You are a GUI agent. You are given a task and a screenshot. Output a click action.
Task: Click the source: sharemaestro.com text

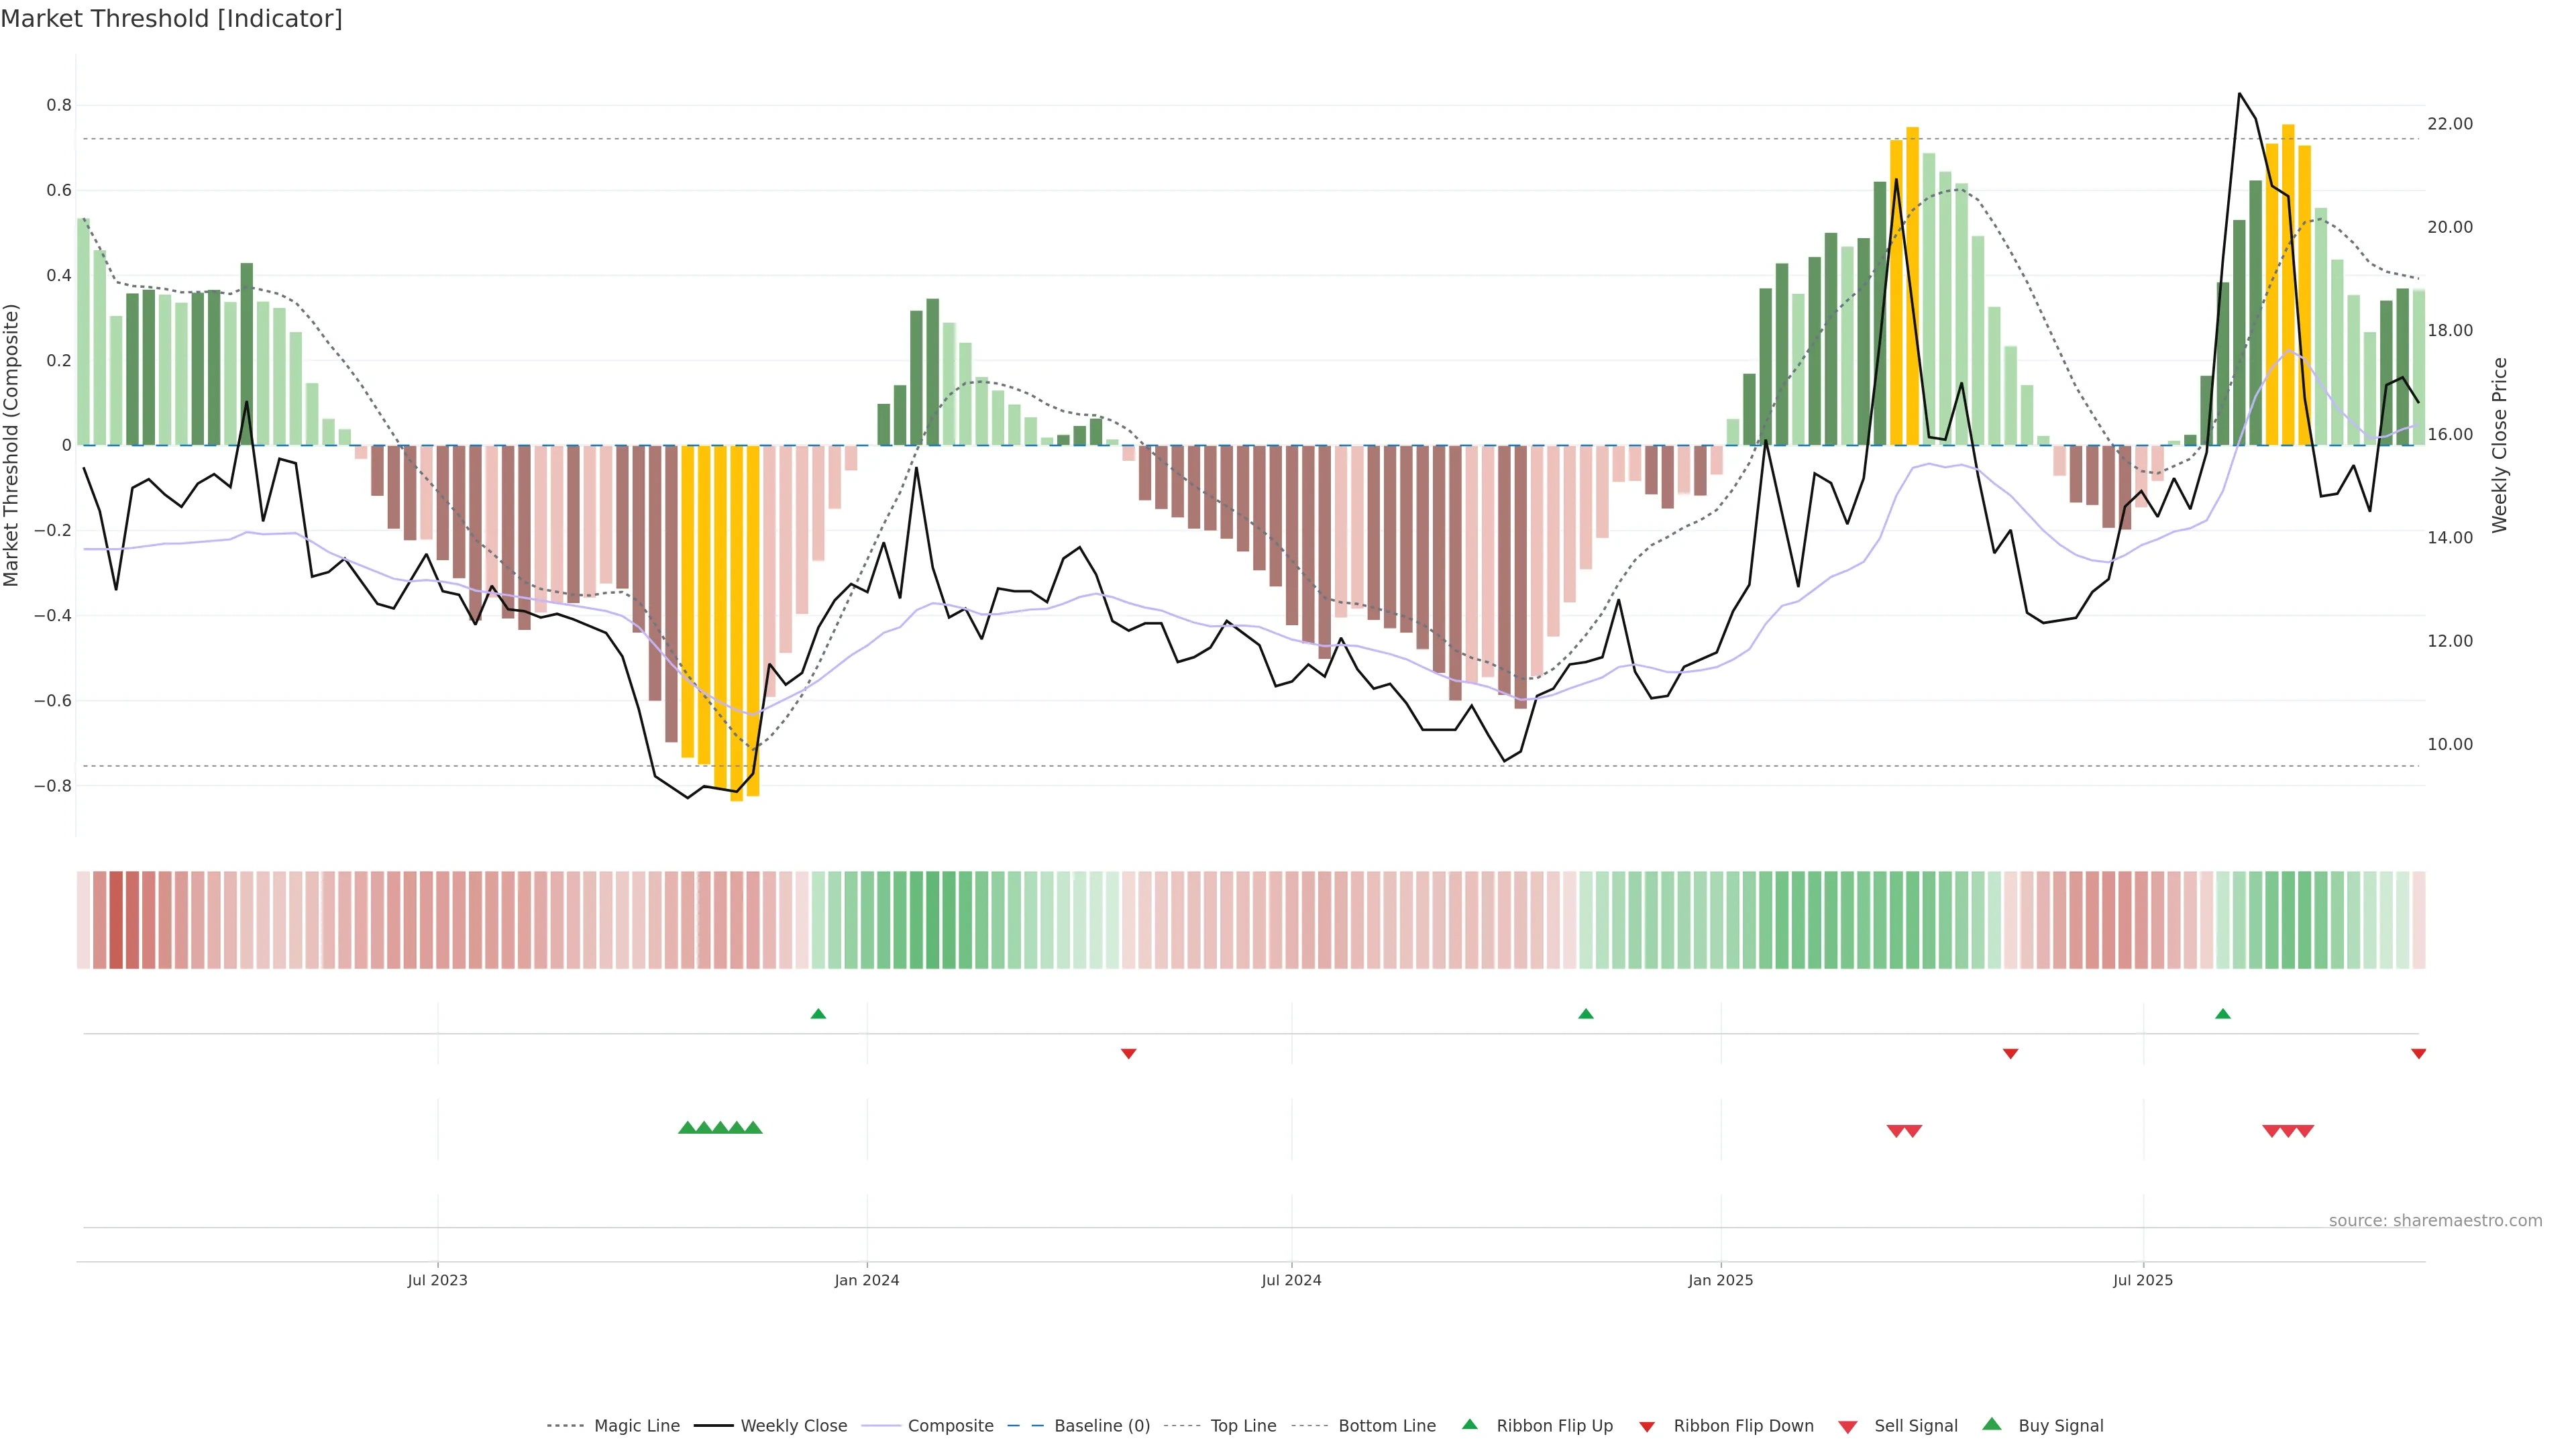coord(2435,1221)
